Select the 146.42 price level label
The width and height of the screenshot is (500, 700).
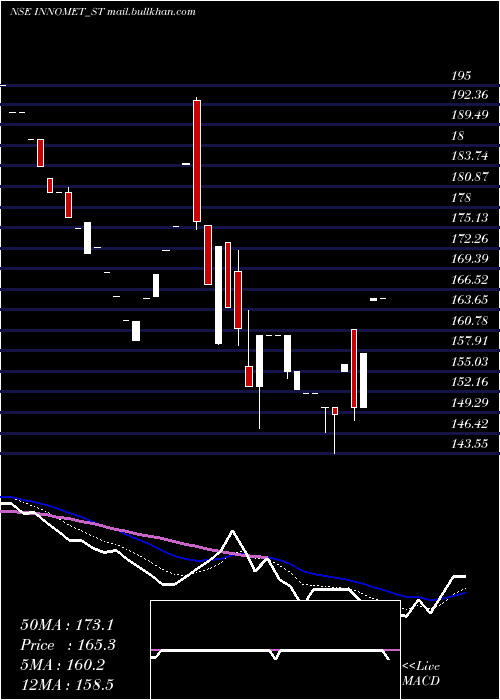470,424
